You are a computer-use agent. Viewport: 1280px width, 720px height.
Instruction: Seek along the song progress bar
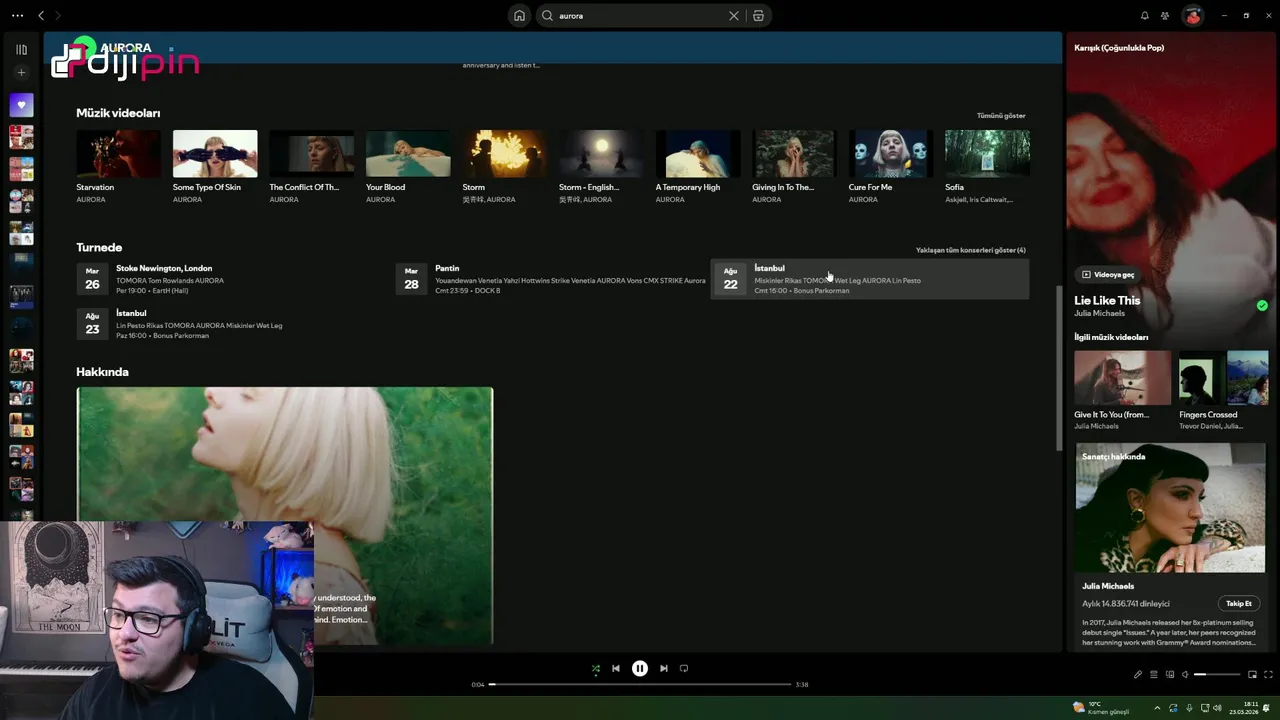pyautogui.click(x=640, y=684)
